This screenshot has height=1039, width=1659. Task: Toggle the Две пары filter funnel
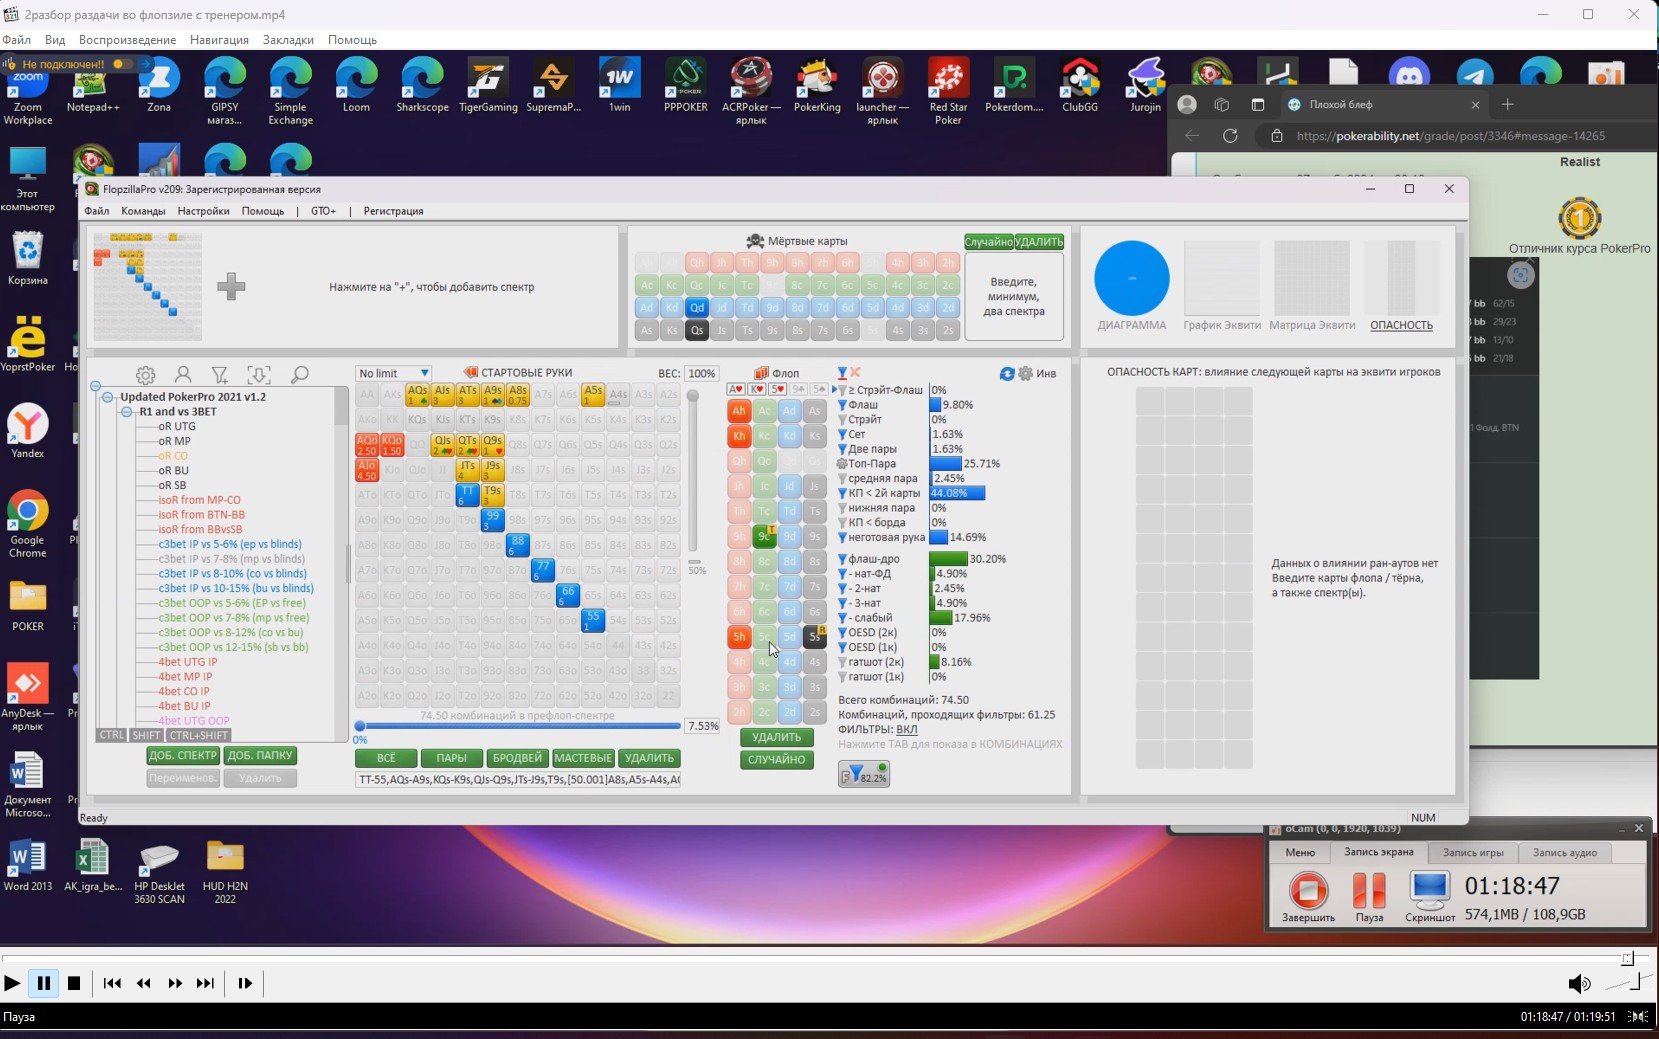pos(842,449)
